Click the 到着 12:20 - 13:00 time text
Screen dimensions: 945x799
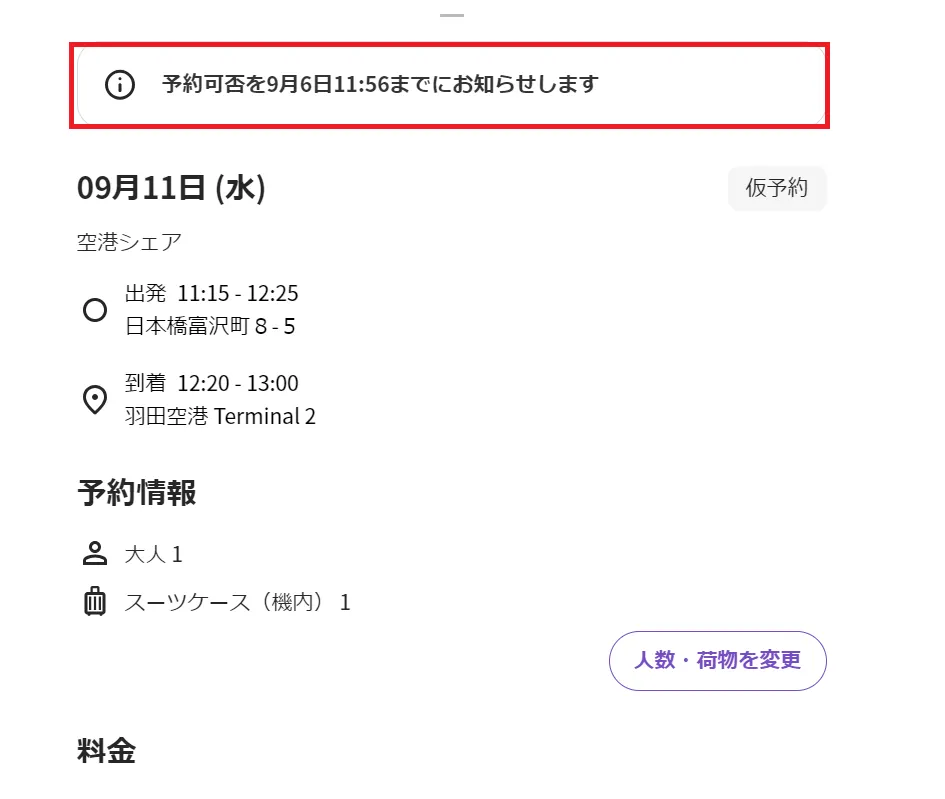211,383
